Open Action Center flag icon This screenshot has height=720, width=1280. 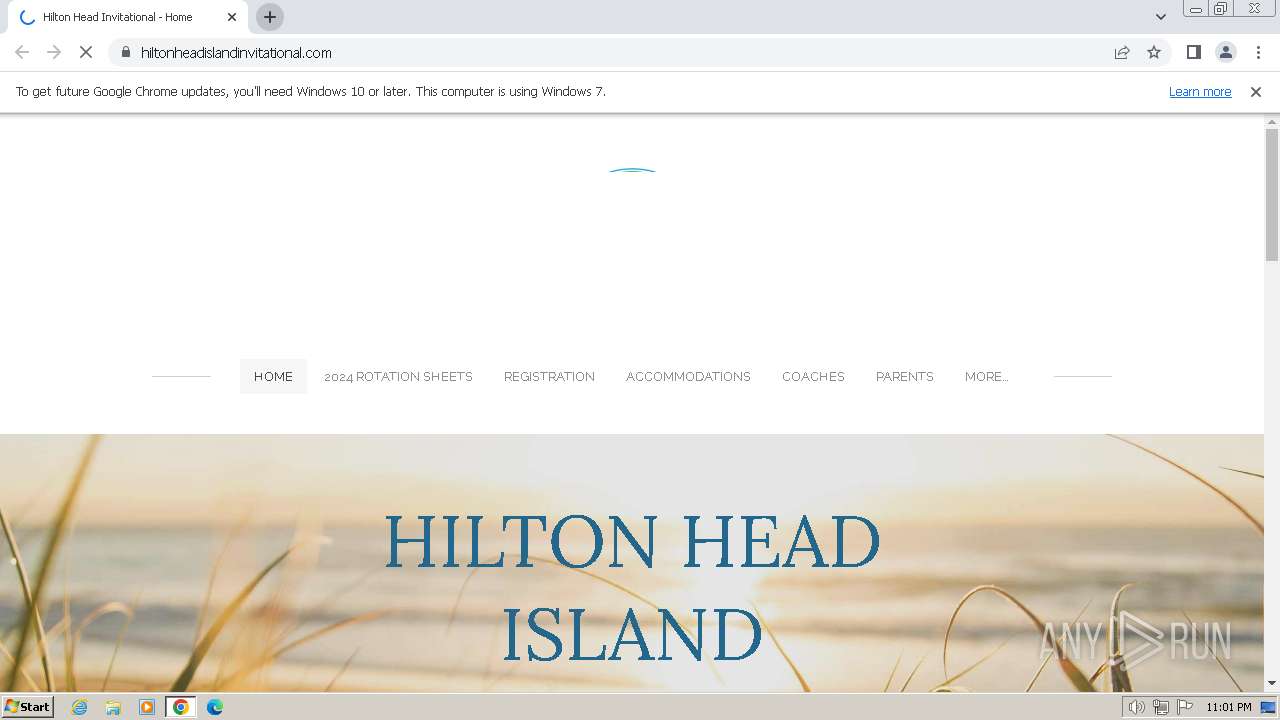pos(1185,707)
